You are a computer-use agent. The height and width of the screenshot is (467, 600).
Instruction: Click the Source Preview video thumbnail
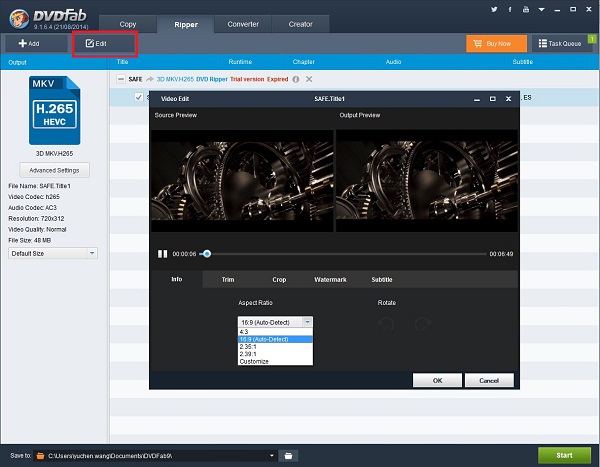pos(242,181)
